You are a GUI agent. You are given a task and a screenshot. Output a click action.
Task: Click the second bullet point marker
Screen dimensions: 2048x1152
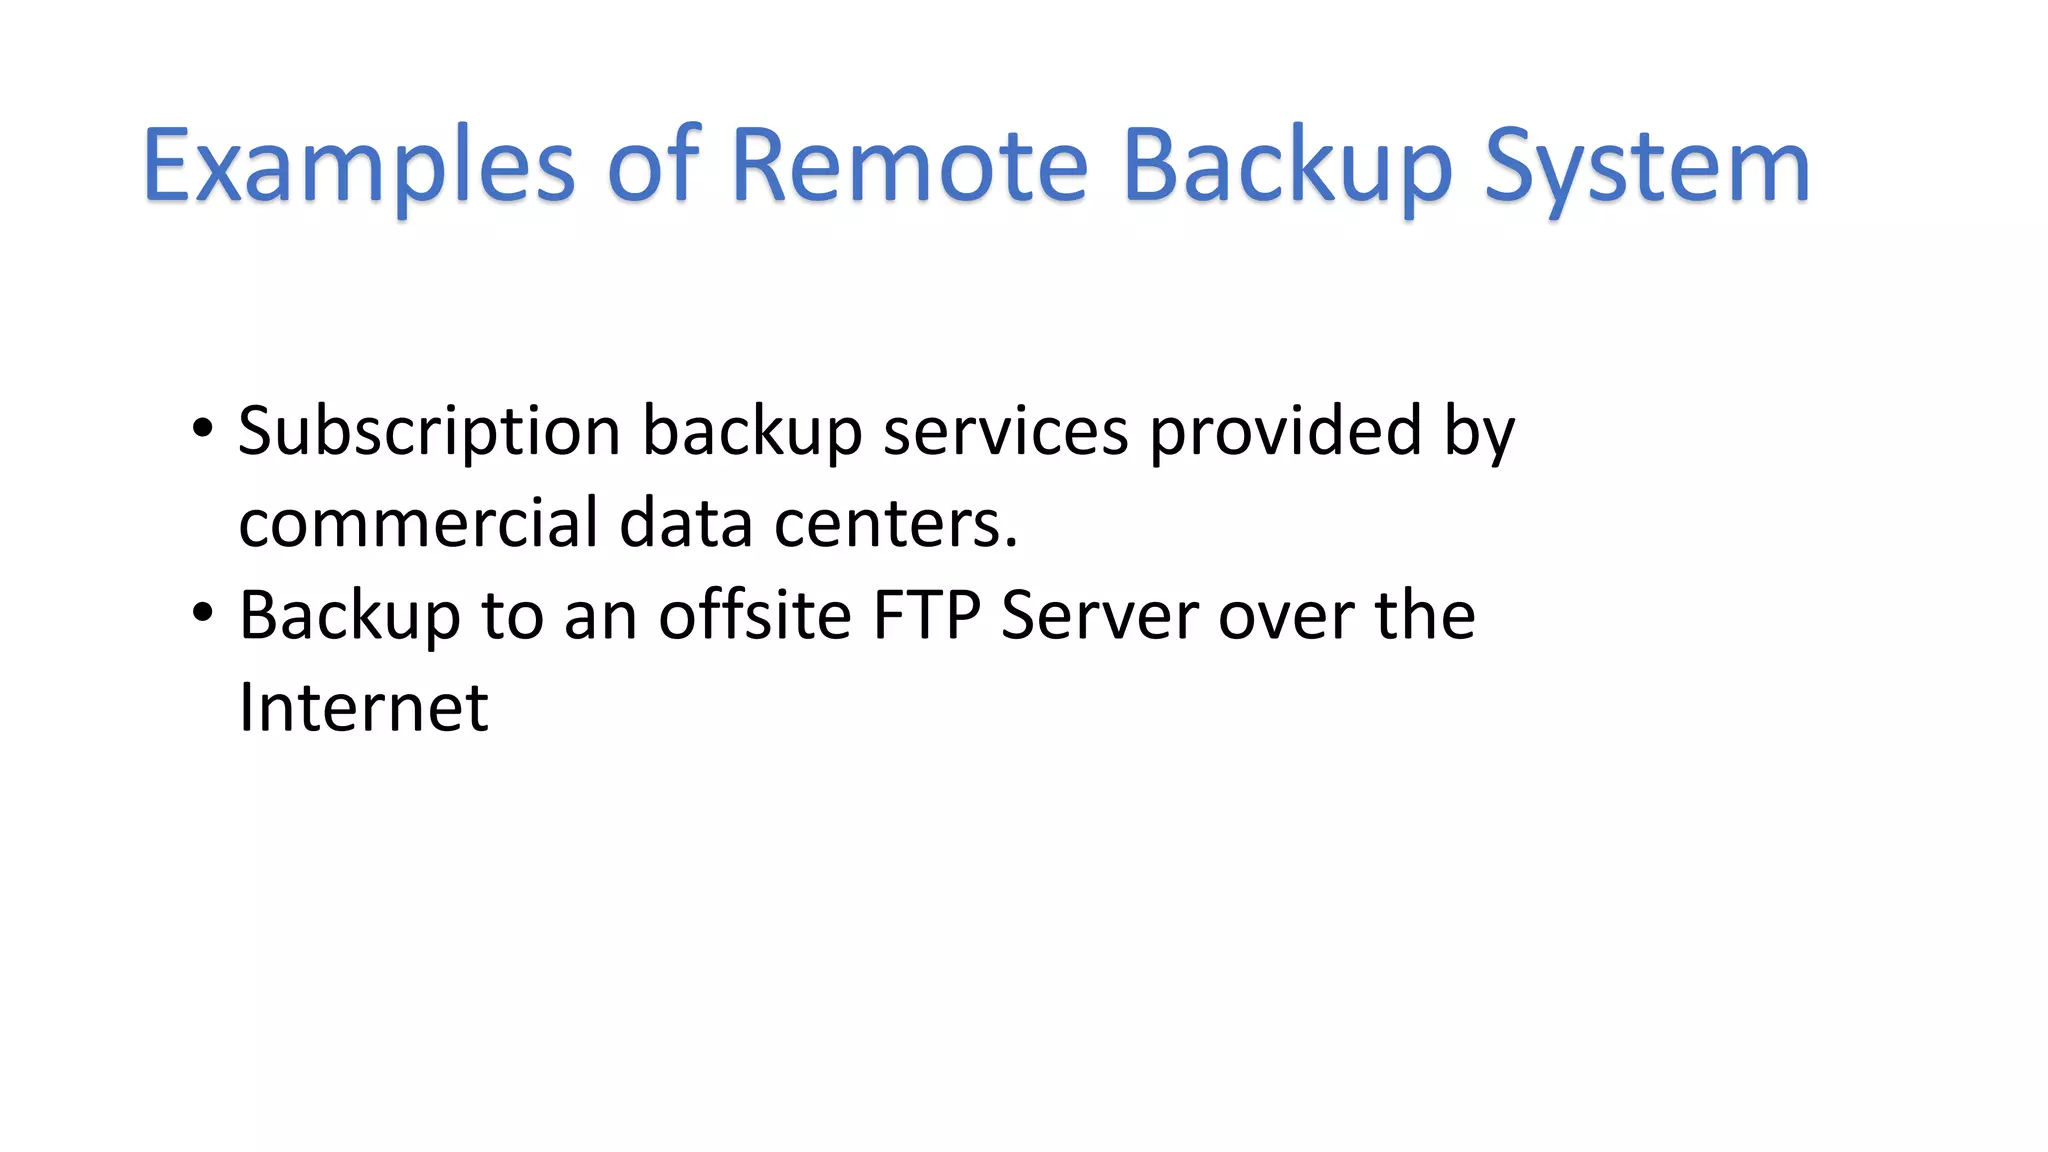click(x=203, y=613)
